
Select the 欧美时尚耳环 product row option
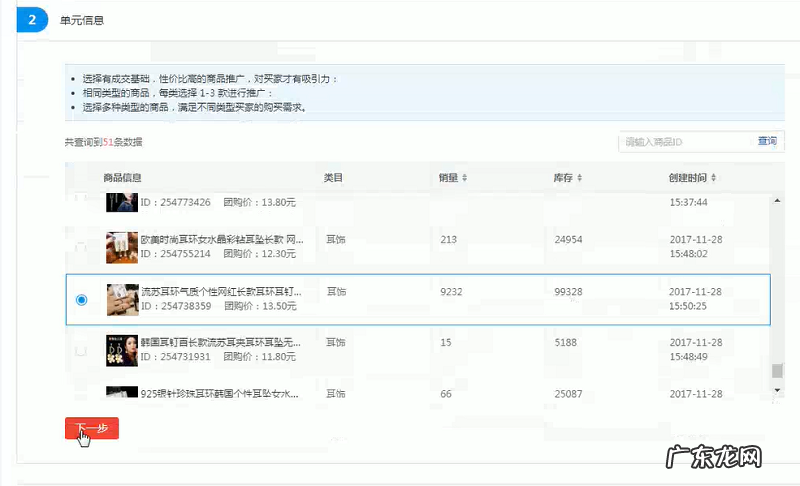pyautogui.click(x=81, y=247)
